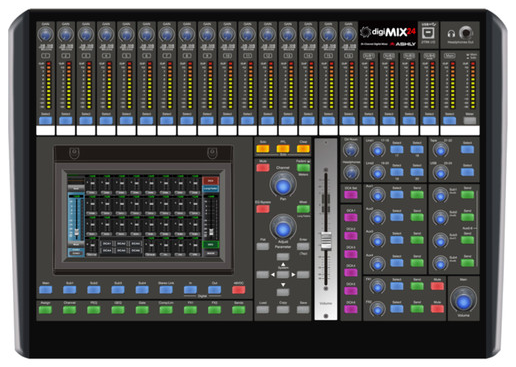Open the green GEQ page button
516x367 pixels.
(x=118, y=310)
